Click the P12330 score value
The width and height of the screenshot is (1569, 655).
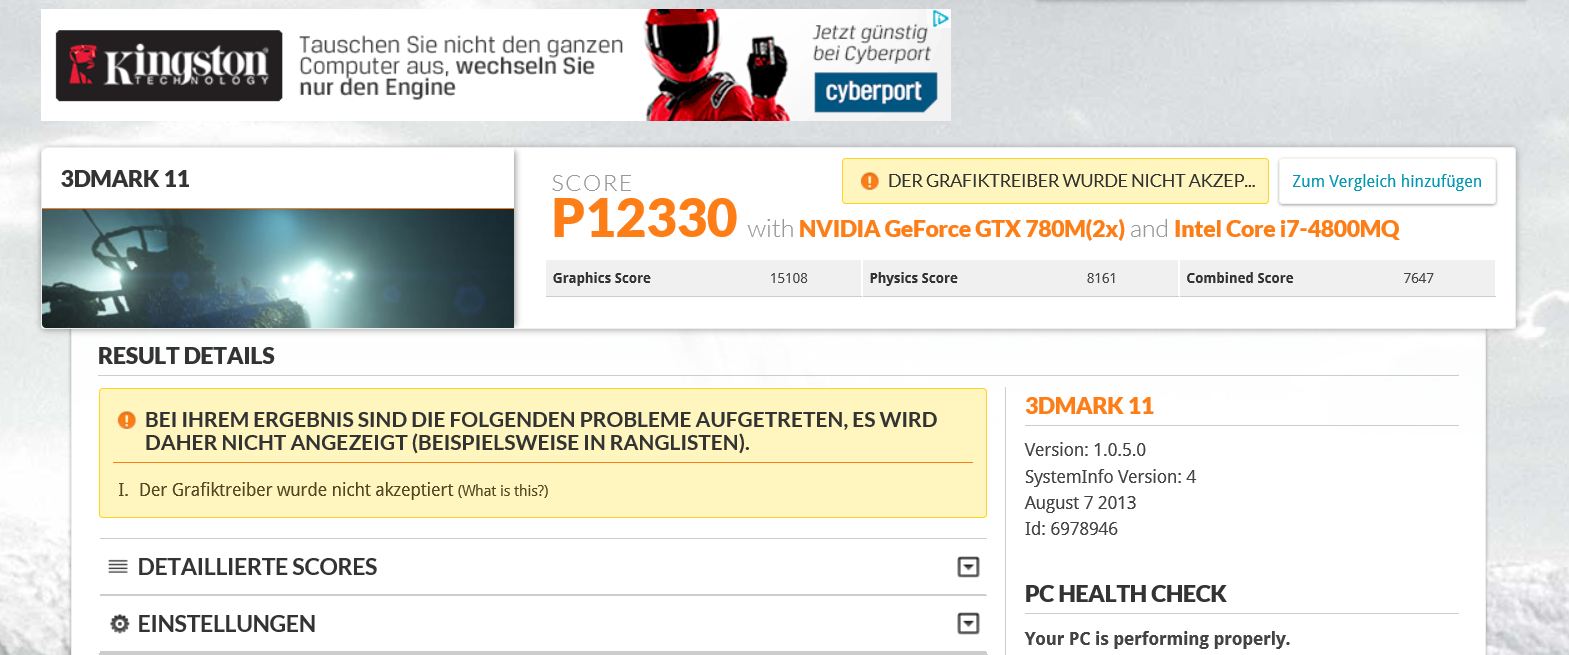coord(644,219)
